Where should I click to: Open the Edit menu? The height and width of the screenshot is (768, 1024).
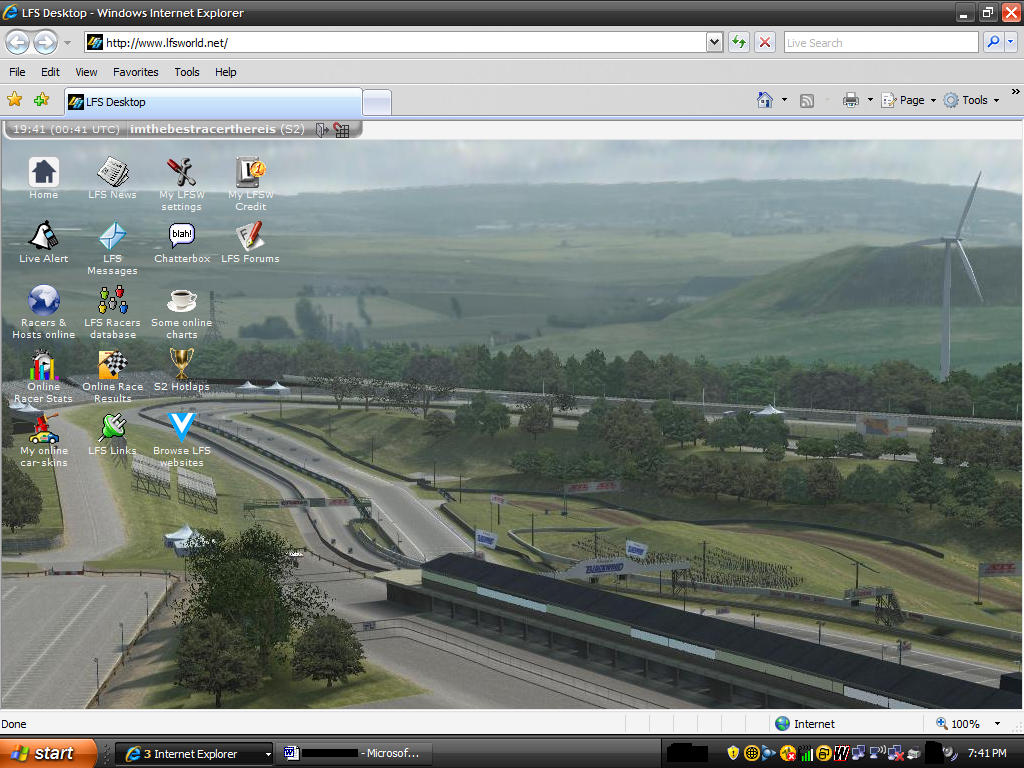[x=50, y=72]
